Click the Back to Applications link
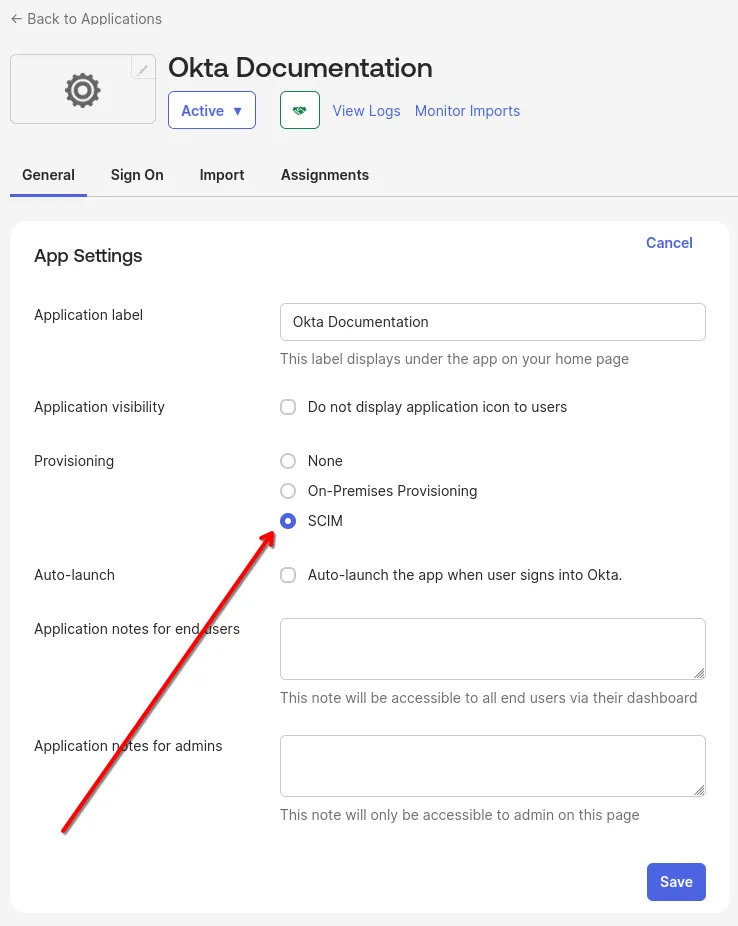 tap(86, 19)
